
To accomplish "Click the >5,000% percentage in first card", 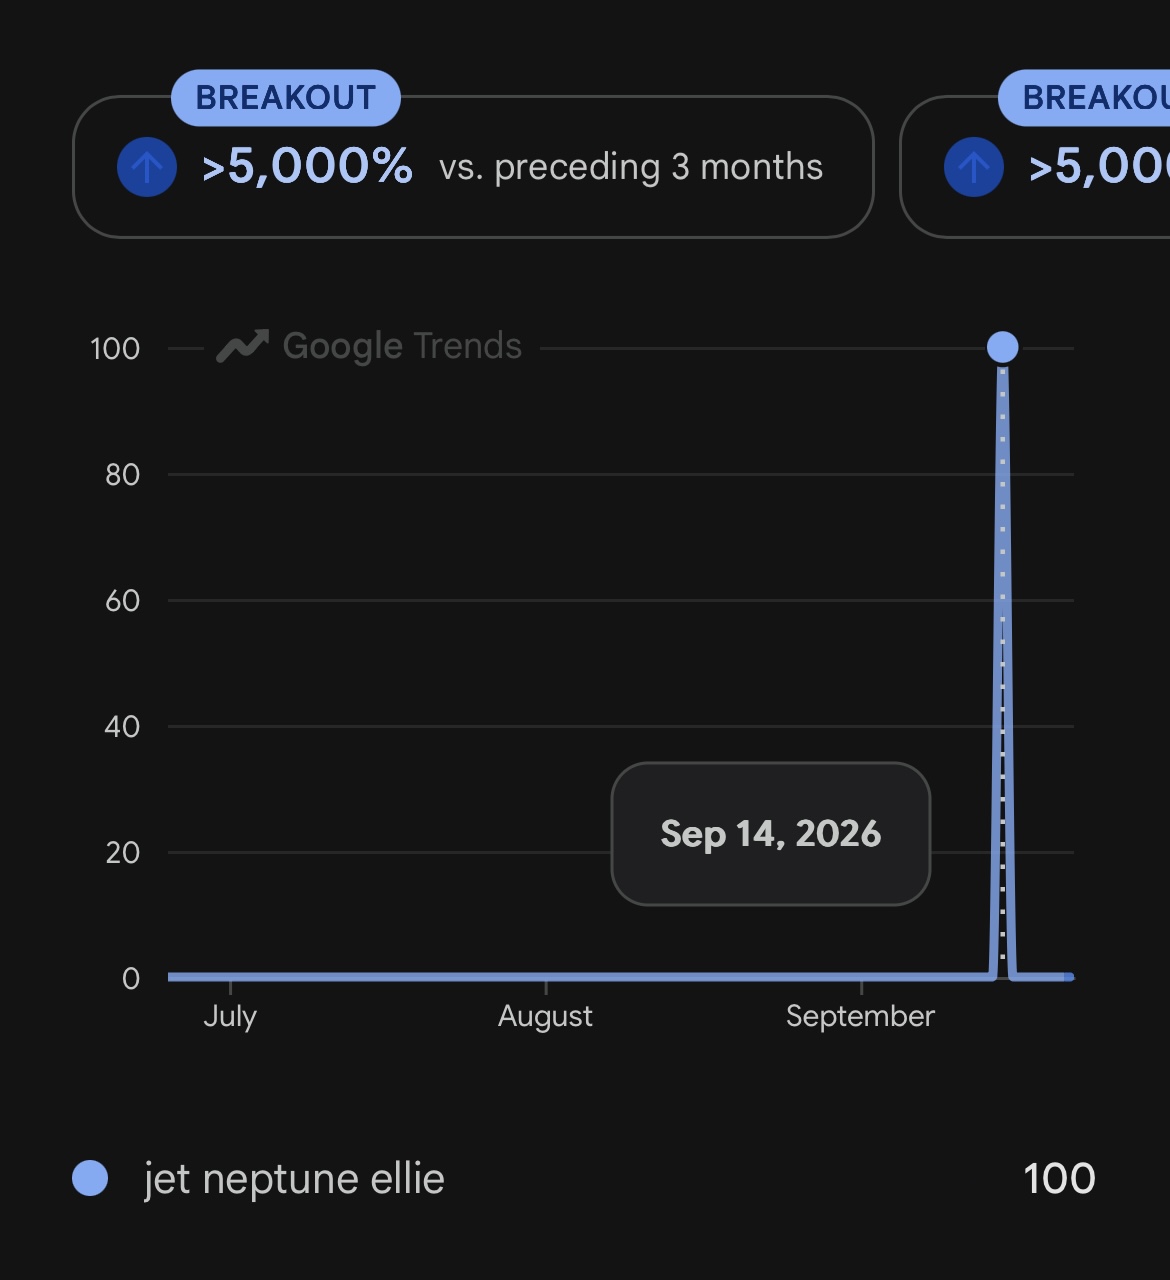I will coord(307,166).
